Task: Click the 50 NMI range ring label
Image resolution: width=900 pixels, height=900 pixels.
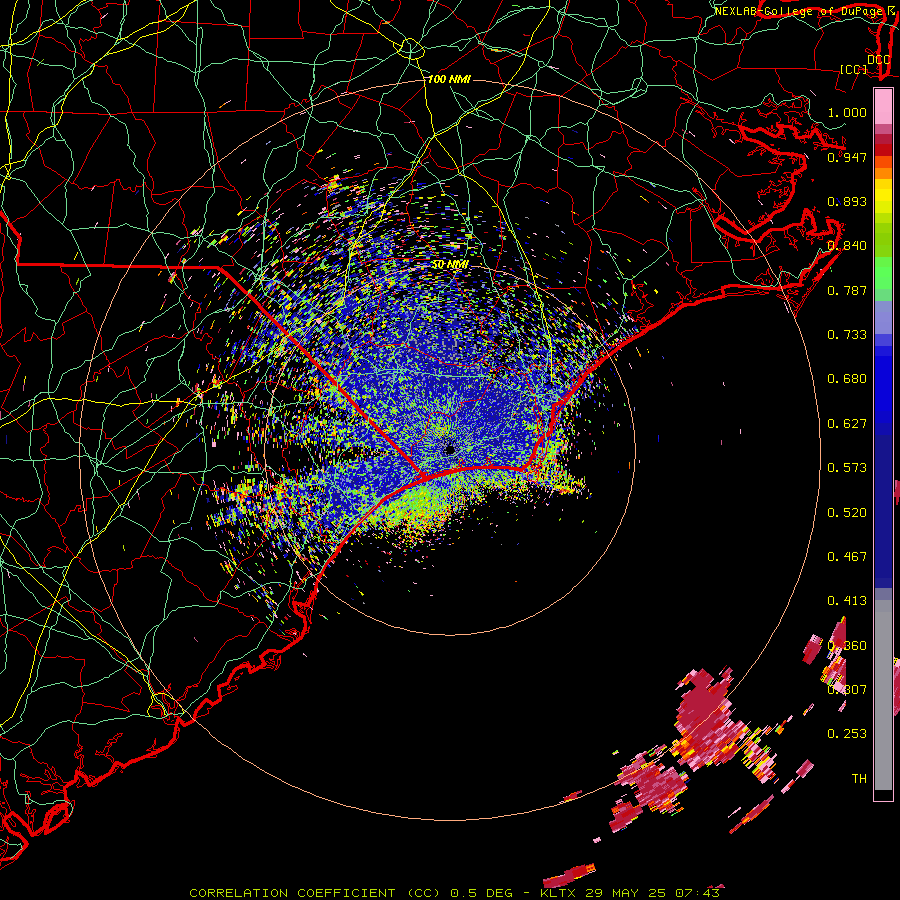Action: coord(450,265)
